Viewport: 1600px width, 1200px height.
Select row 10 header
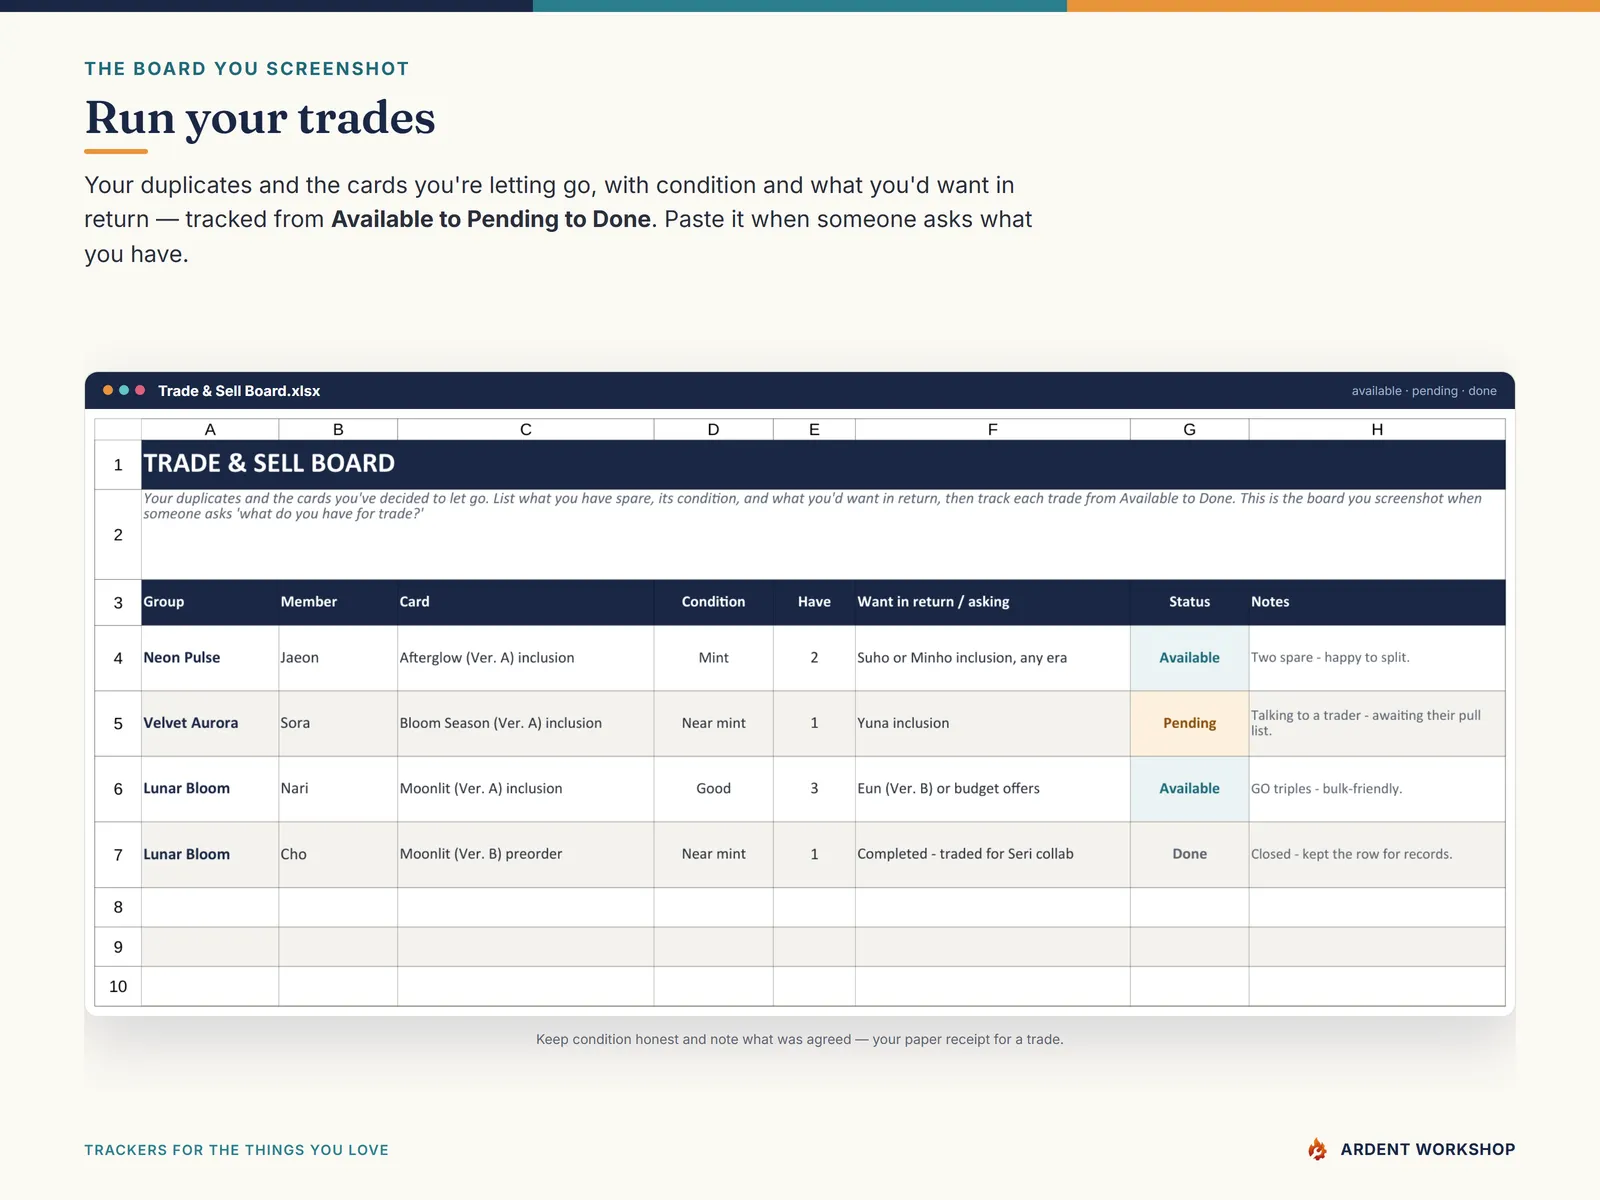(118, 986)
